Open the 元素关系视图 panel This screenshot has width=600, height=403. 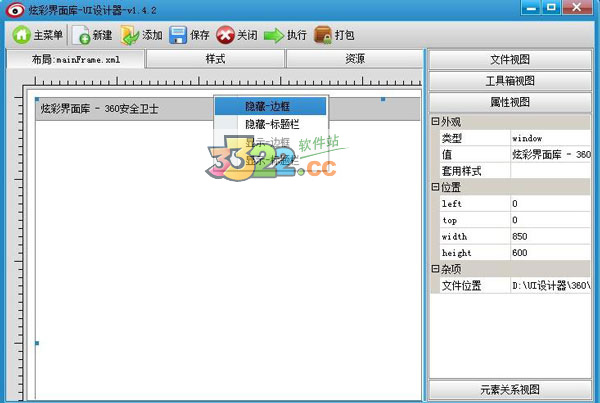click(x=510, y=390)
